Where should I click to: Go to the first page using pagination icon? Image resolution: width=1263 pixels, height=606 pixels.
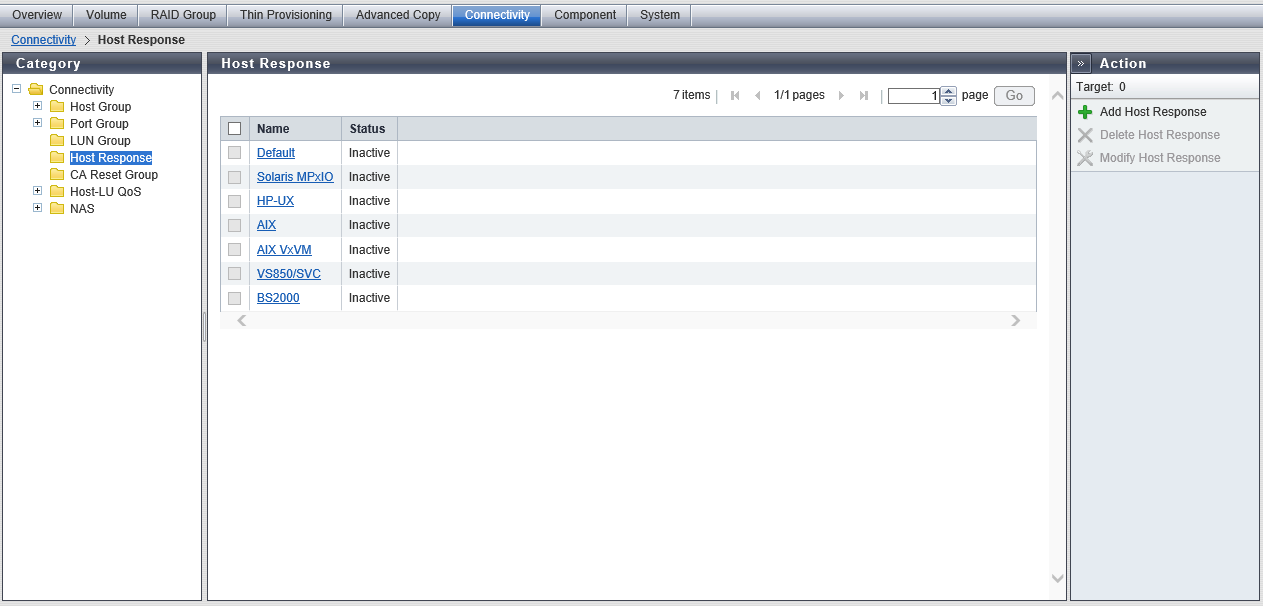pos(735,96)
